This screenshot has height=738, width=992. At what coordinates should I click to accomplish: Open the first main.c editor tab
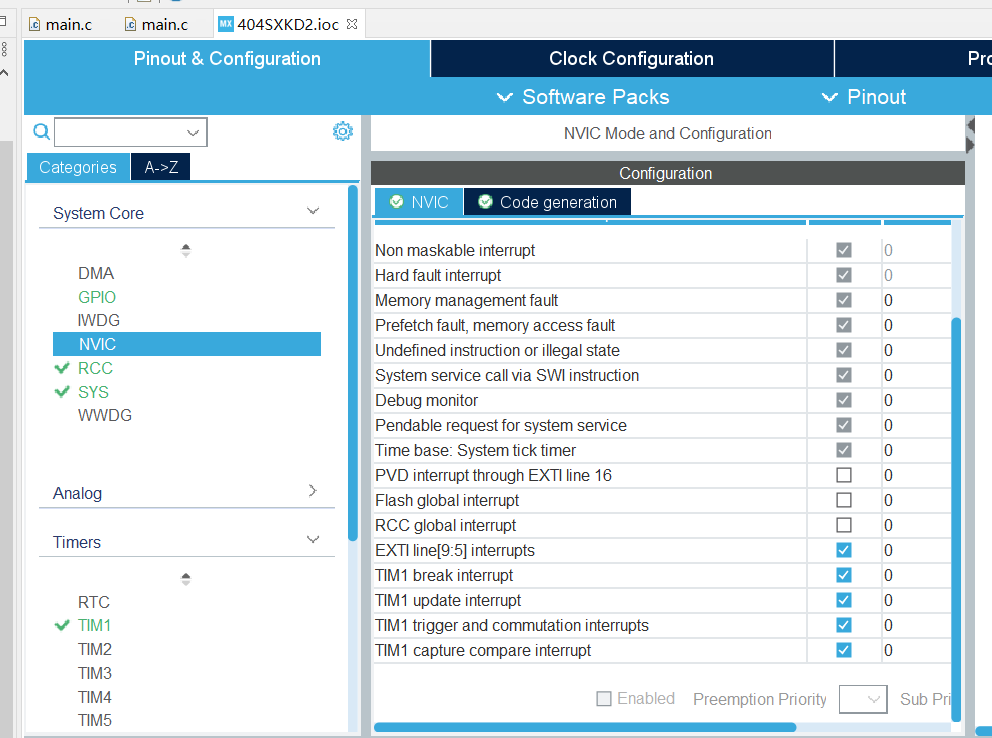click(61, 24)
